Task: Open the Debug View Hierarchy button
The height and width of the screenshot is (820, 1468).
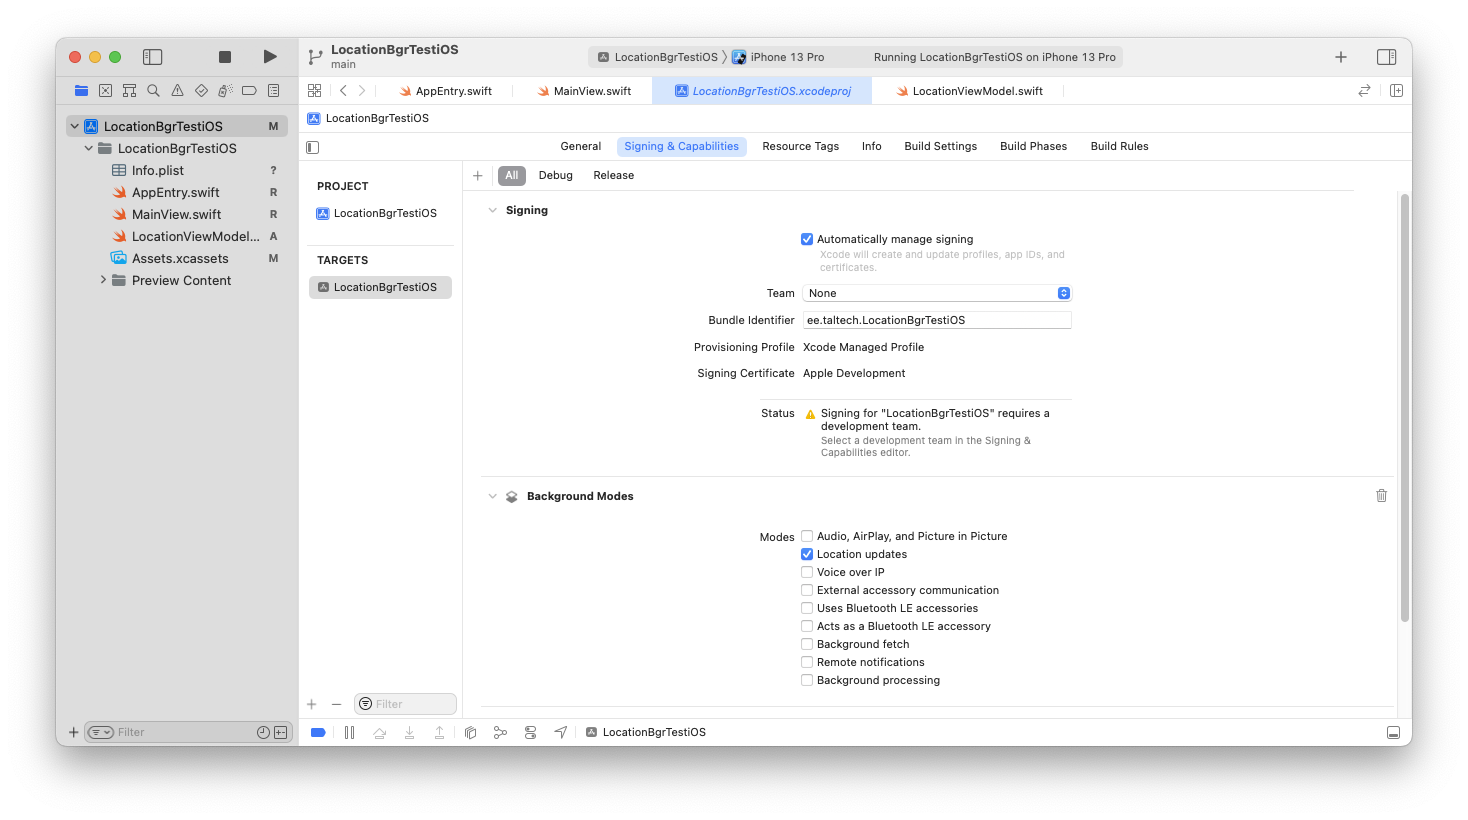Action: [x=470, y=732]
